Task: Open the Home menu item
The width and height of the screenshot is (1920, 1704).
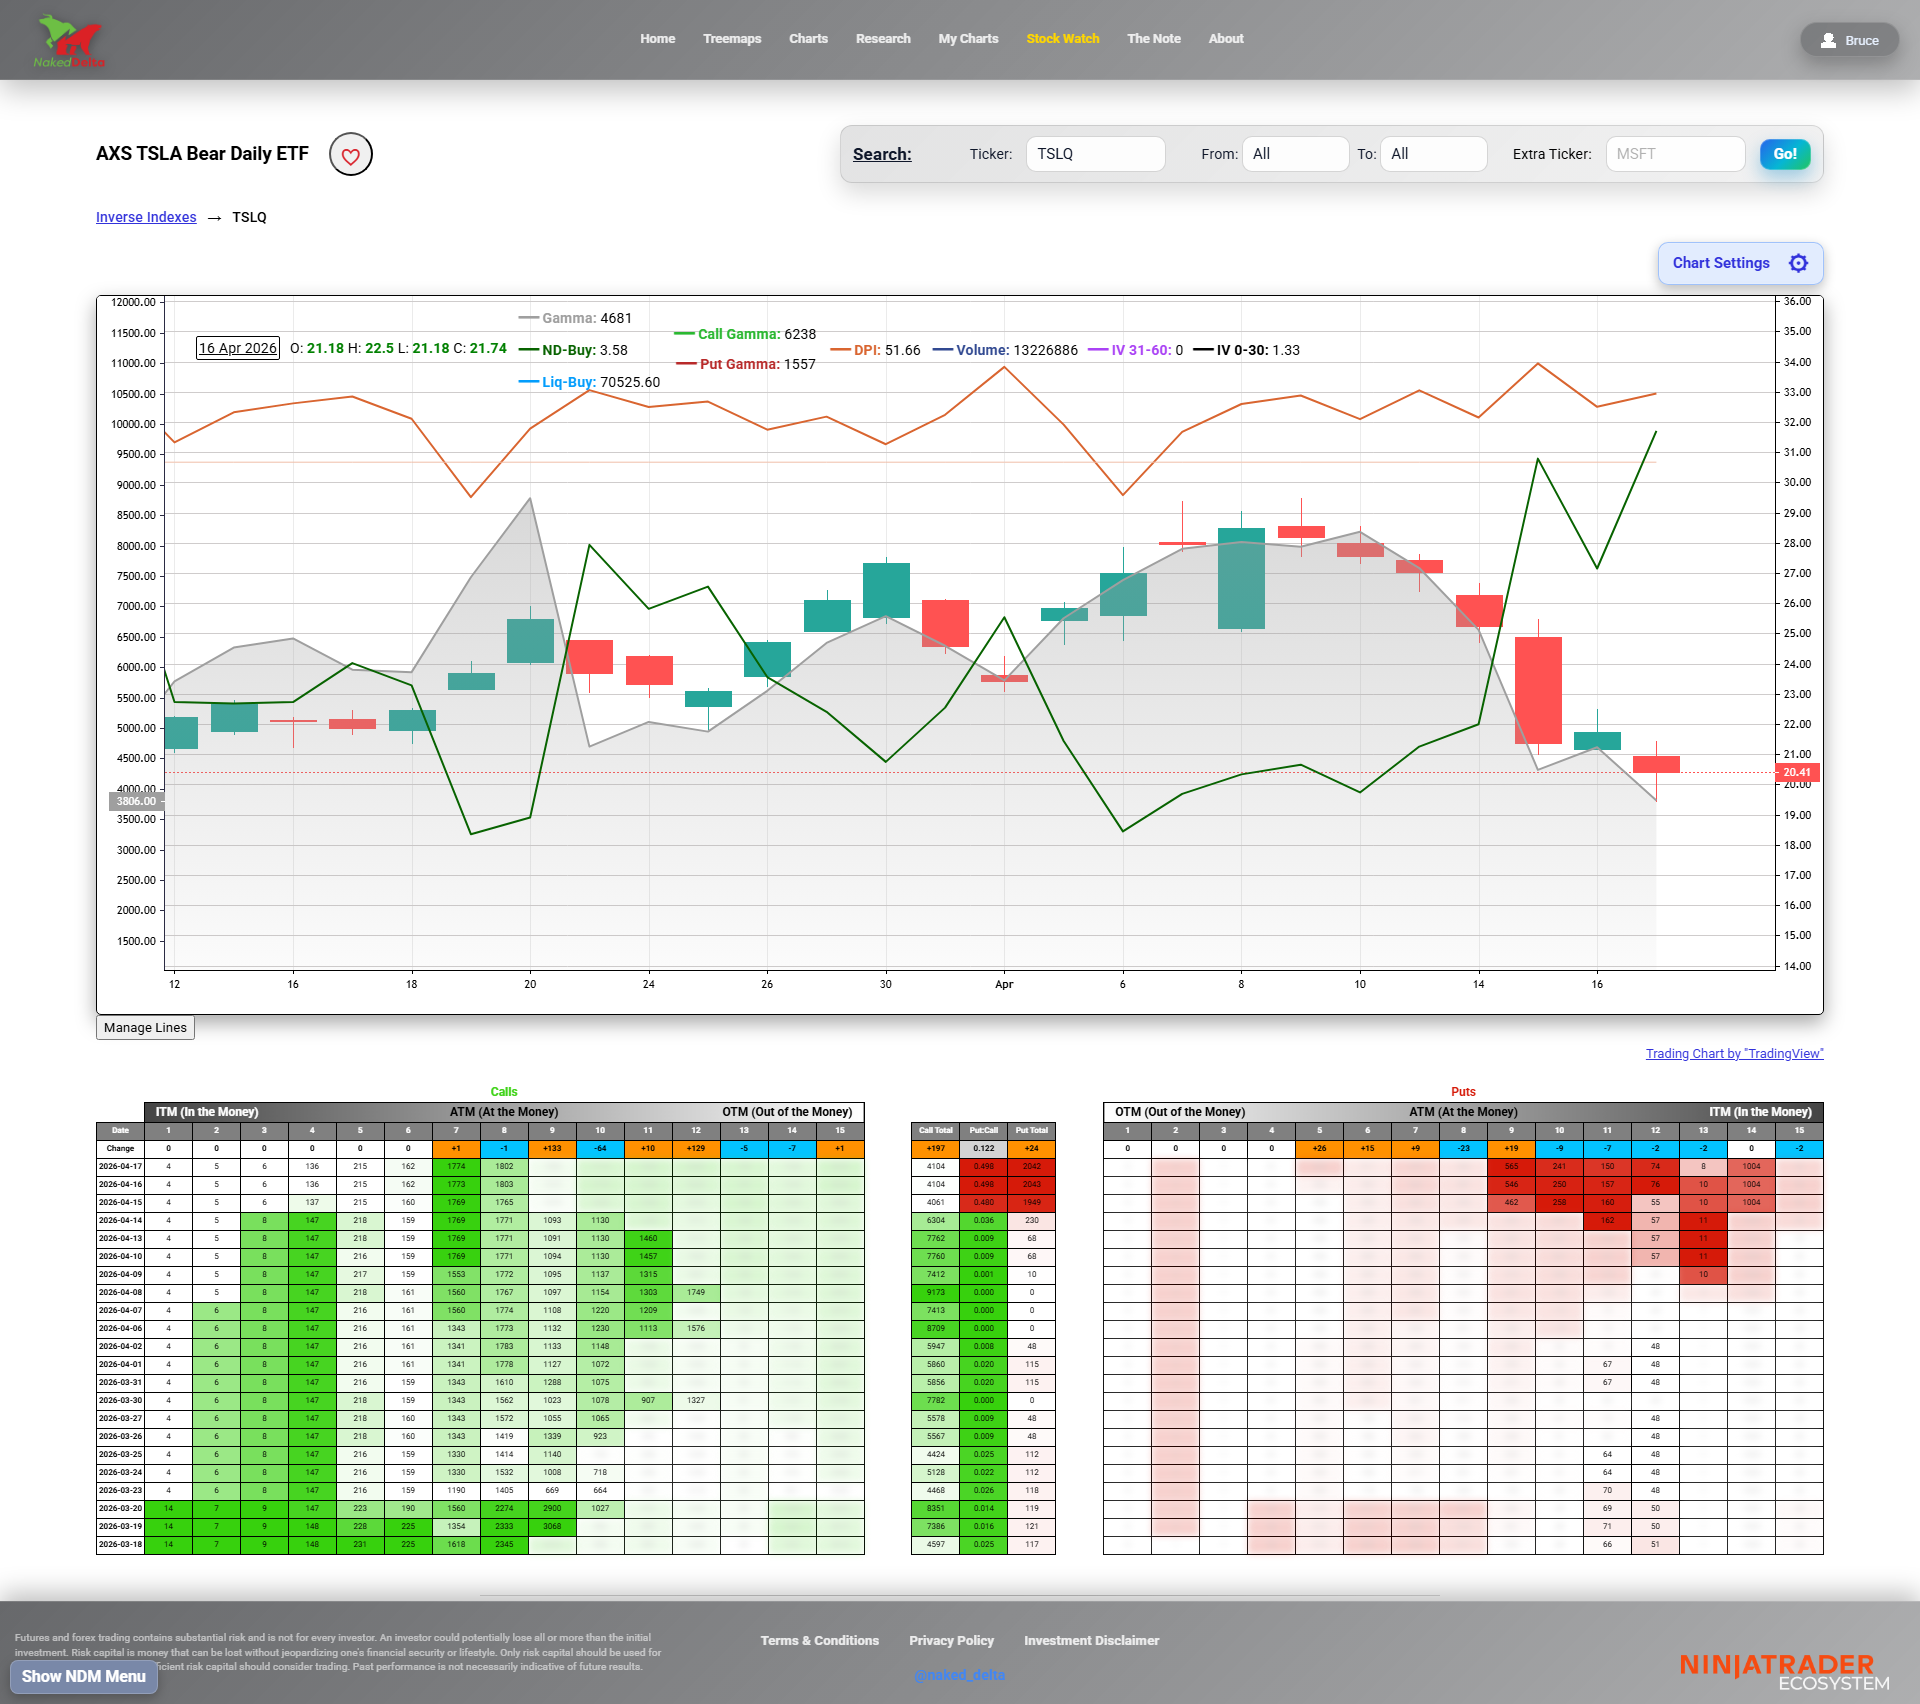Action: click(658, 39)
